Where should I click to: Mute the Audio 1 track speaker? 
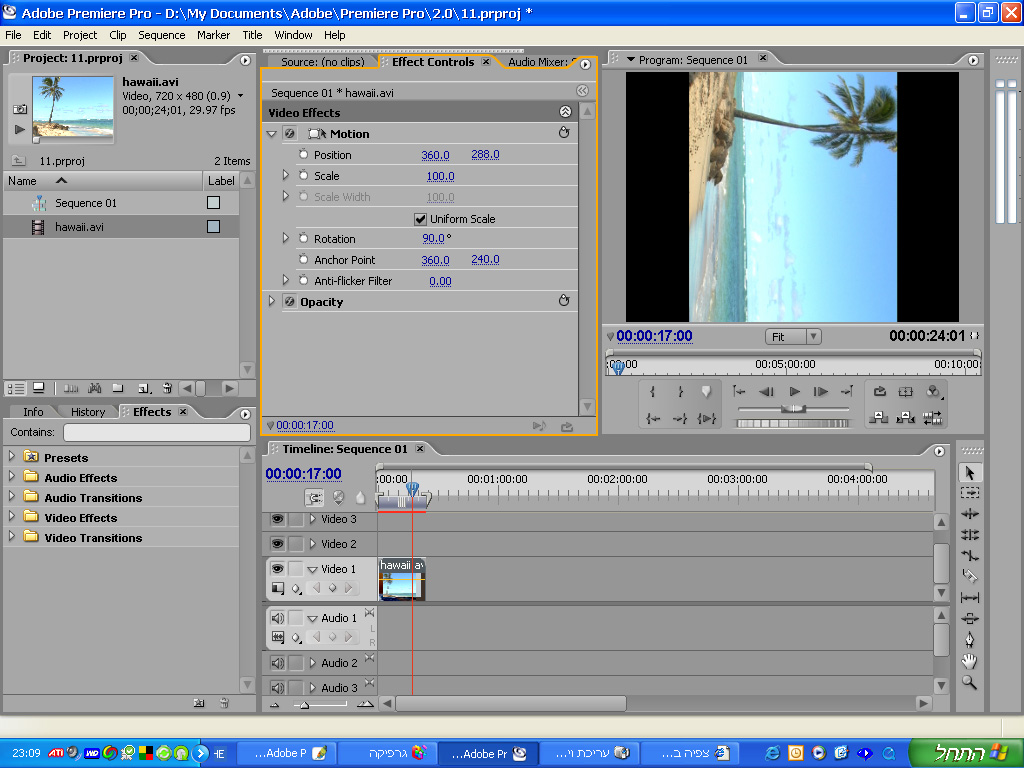click(277, 618)
